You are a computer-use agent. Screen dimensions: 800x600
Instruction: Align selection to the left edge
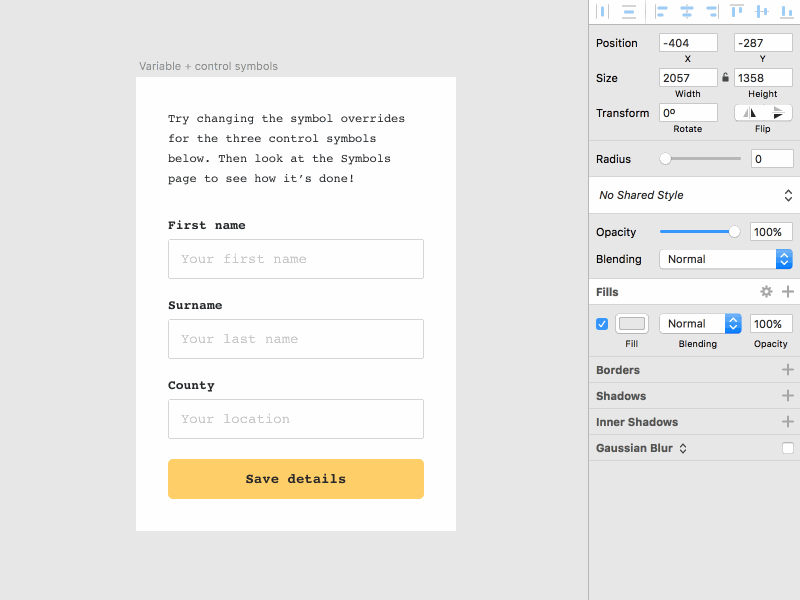click(x=660, y=11)
